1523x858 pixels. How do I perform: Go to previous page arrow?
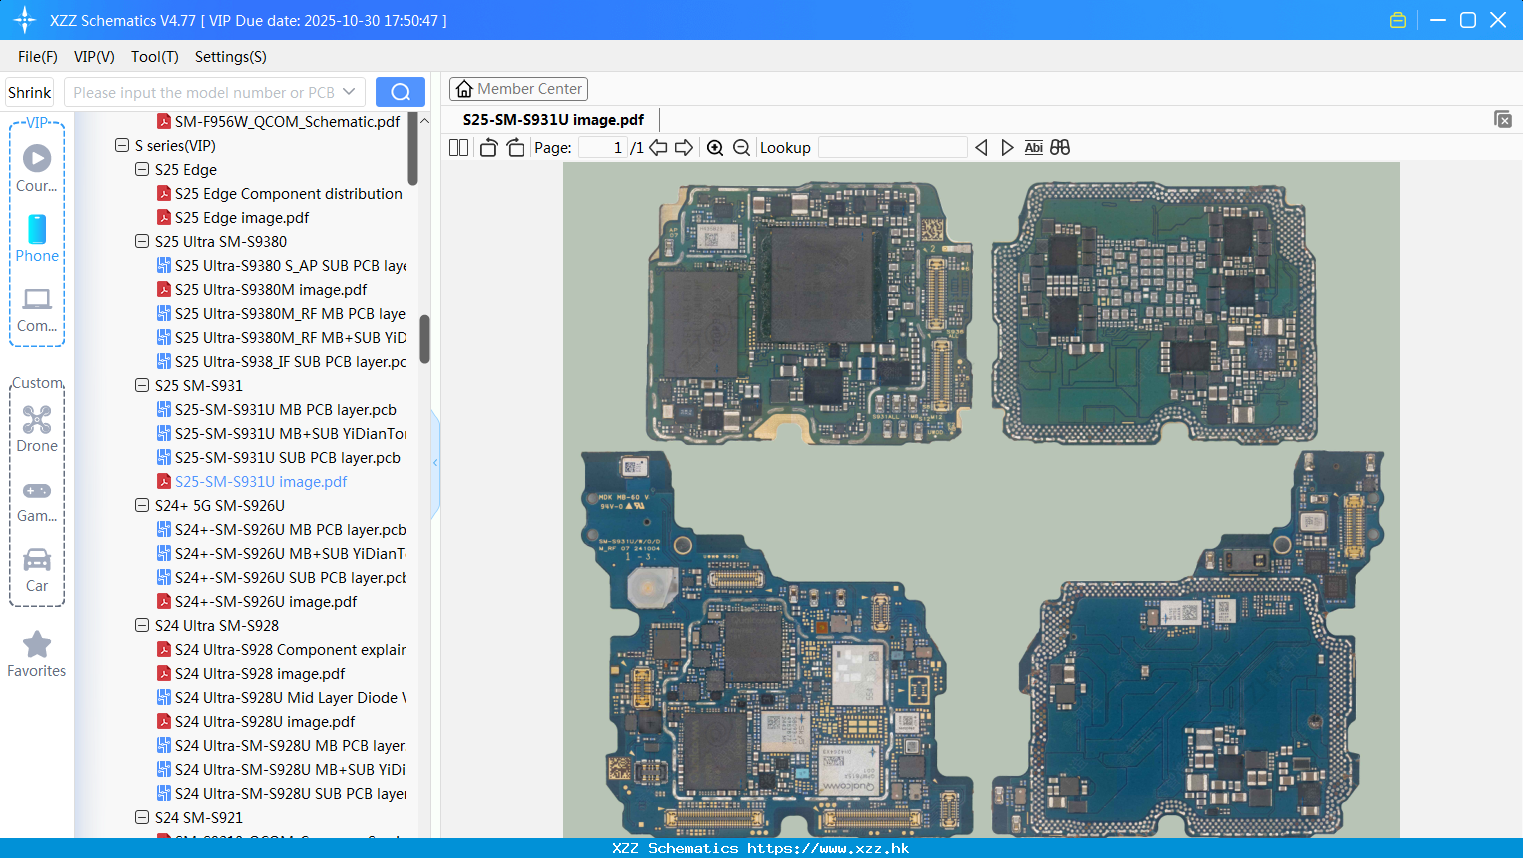tap(658, 147)
